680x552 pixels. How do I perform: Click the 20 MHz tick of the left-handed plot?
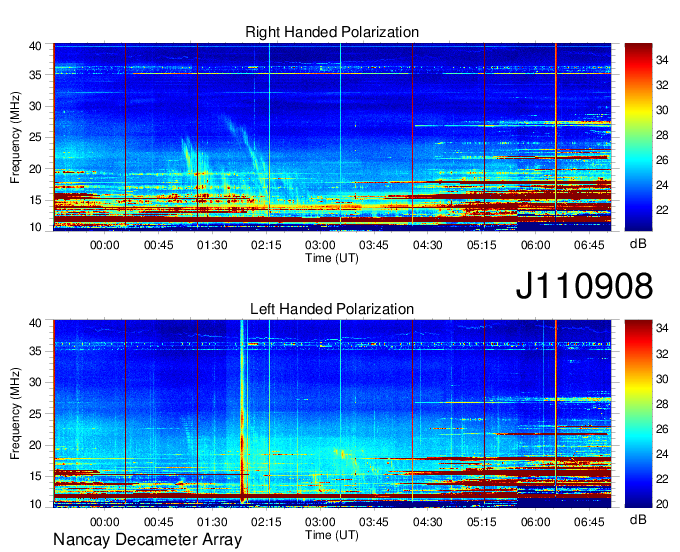coord(35,445)
